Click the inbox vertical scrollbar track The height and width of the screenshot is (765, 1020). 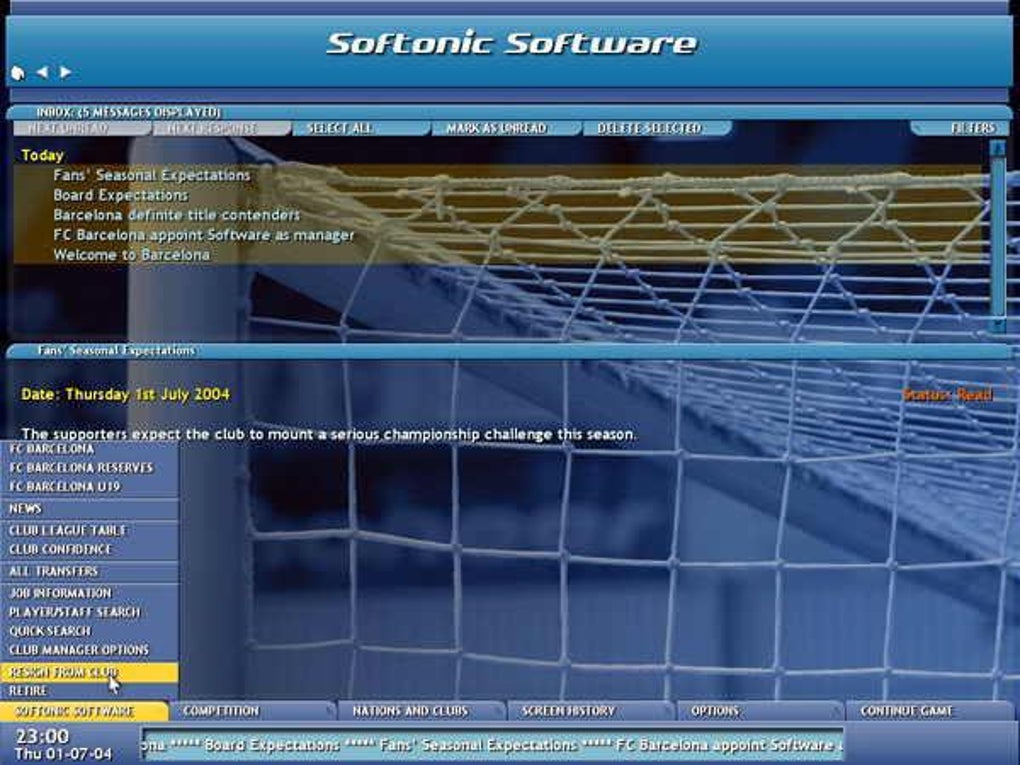pos(997,237)
